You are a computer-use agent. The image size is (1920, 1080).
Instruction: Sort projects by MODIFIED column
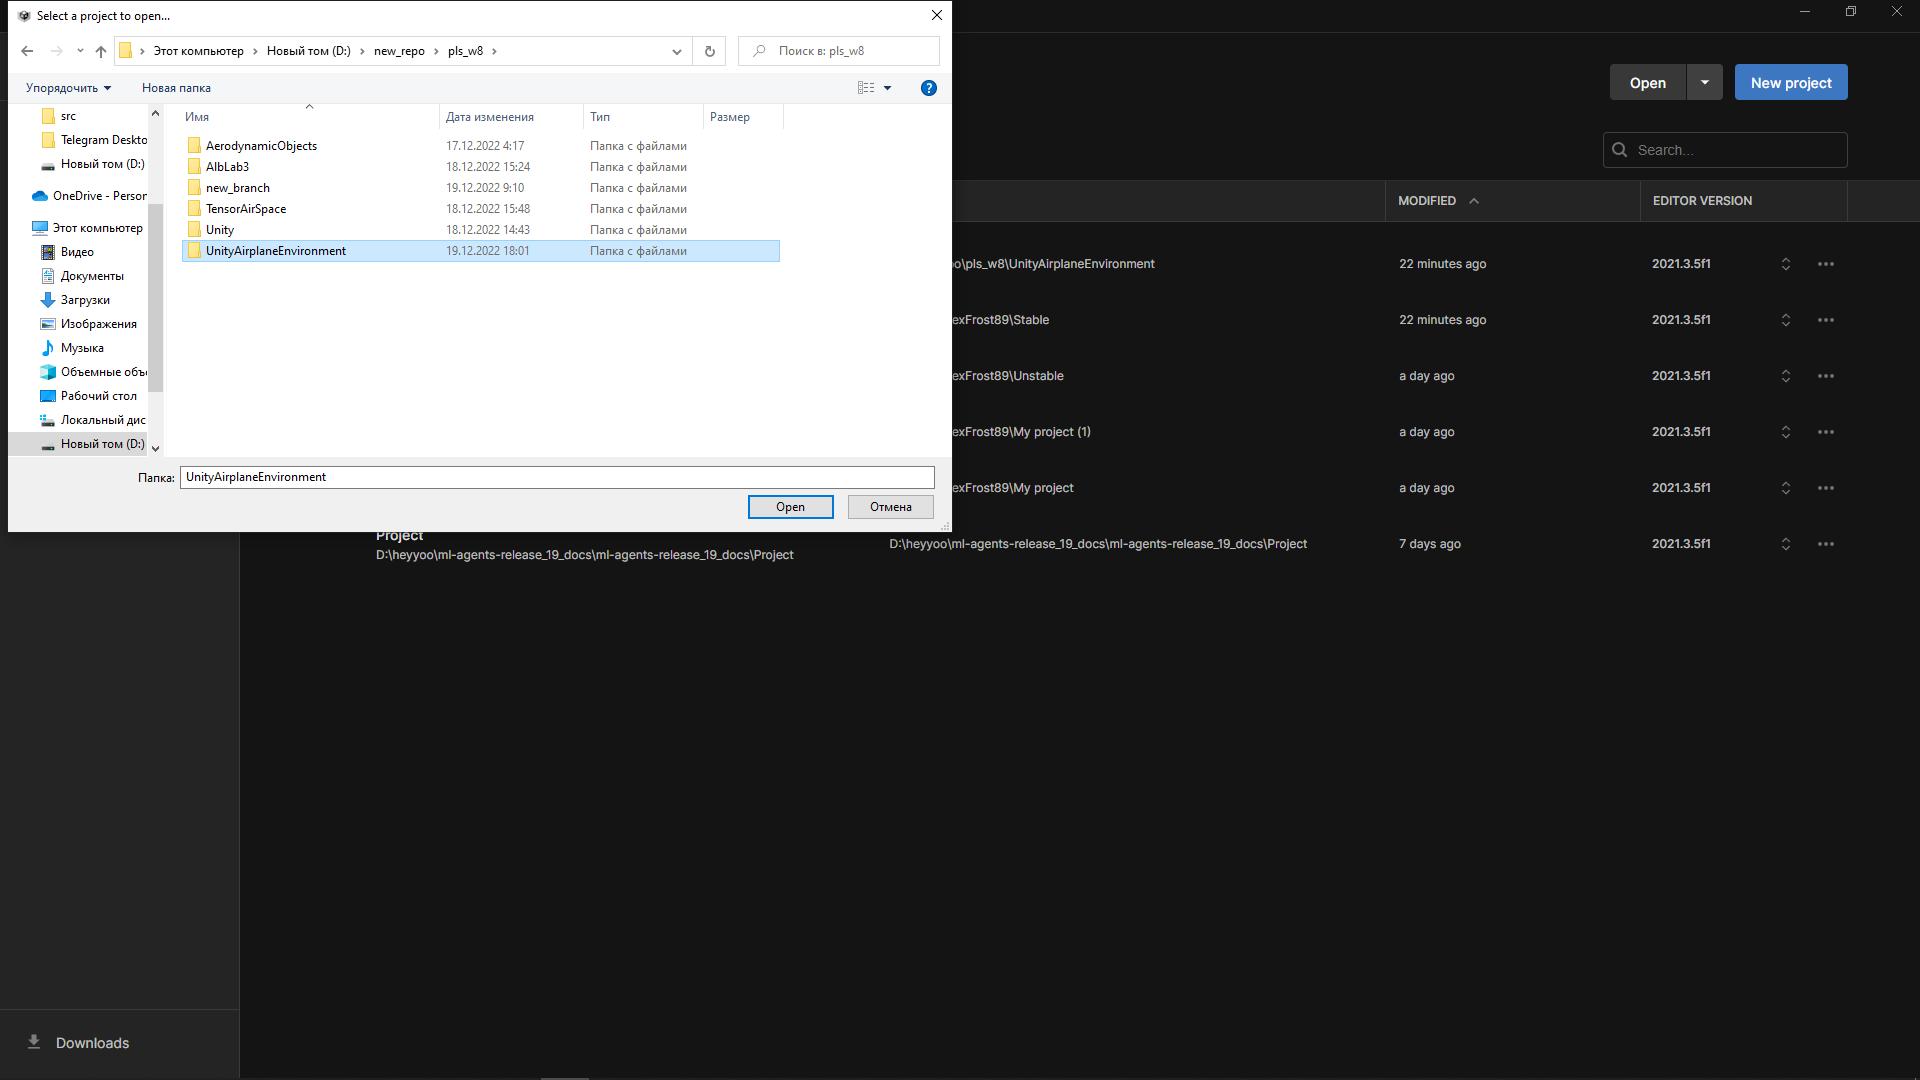coord(1438,201)
